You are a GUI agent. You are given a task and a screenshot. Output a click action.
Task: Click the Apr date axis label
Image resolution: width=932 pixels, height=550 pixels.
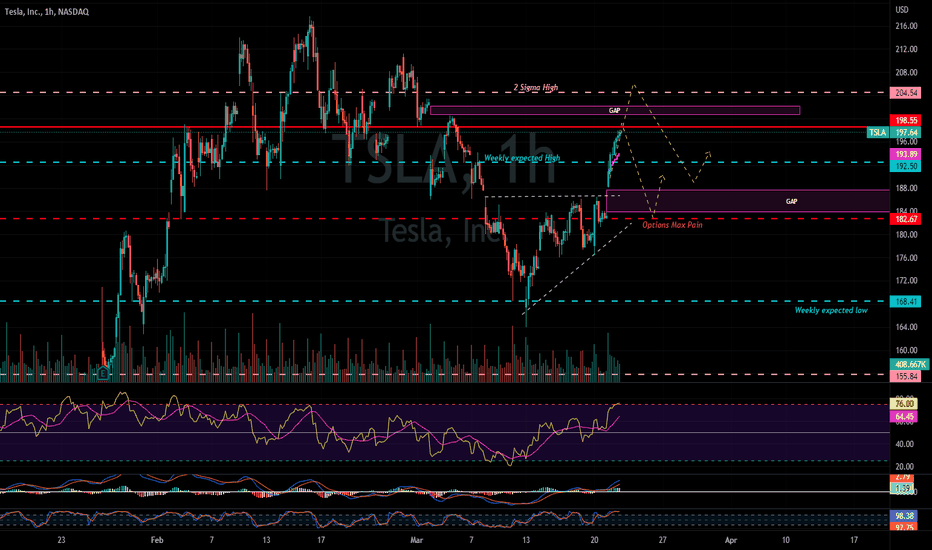[x=731, y=540]
